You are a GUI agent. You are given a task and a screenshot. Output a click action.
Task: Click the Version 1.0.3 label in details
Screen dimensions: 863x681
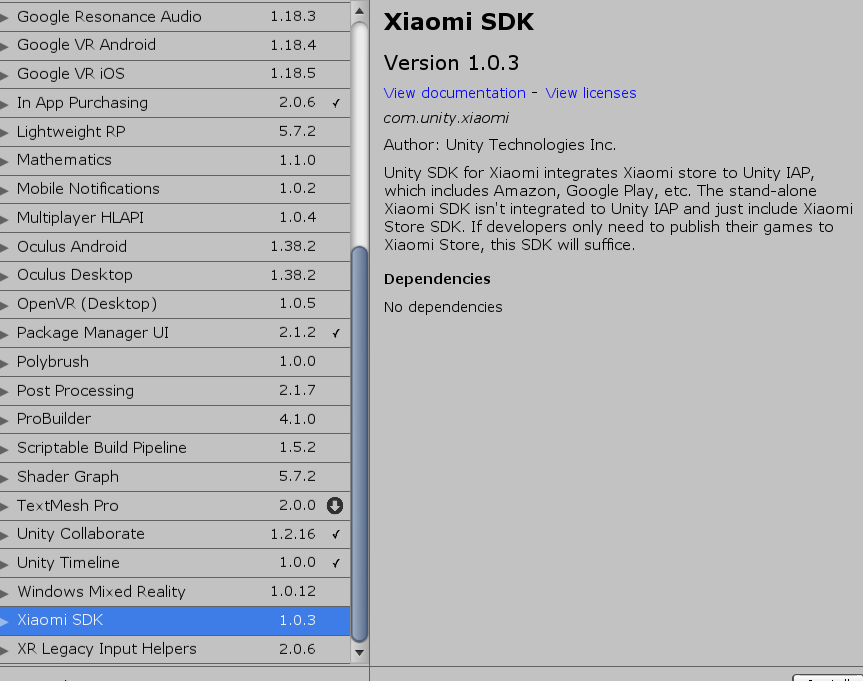tap(451, 63)
